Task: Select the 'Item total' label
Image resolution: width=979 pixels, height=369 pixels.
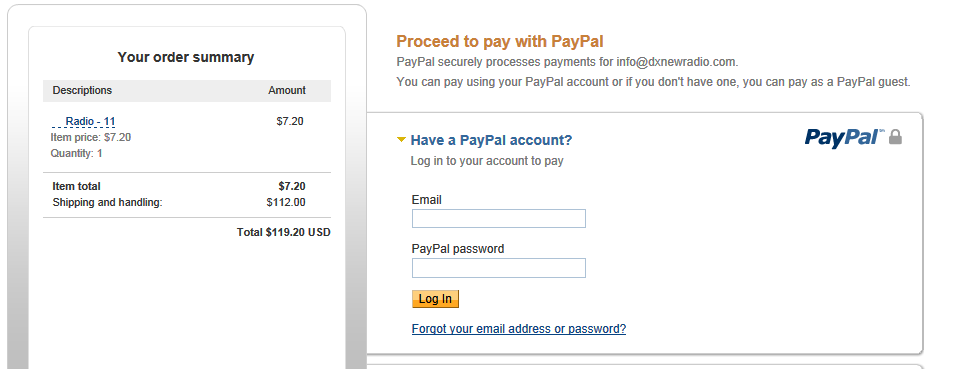Action: tap(76, 186)
